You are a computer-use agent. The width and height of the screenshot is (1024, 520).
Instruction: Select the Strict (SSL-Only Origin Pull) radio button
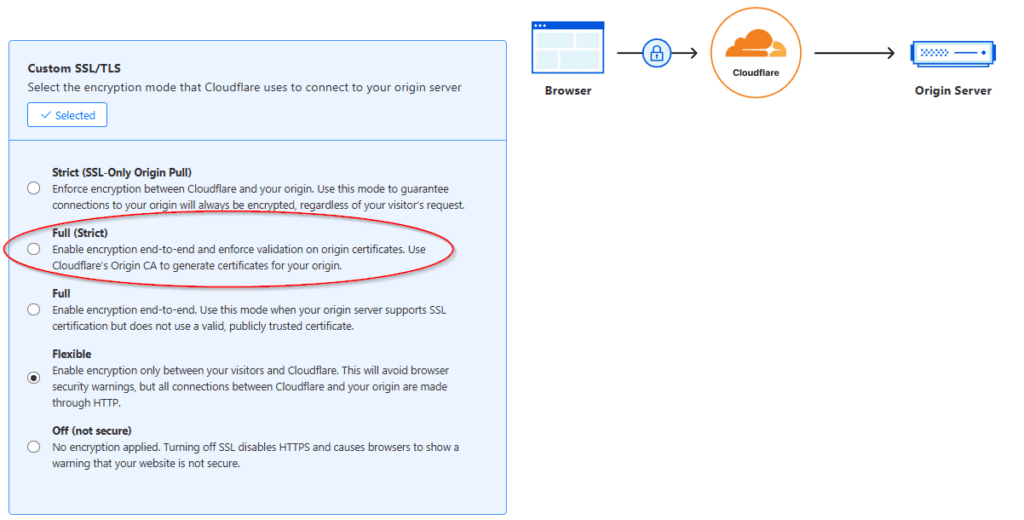pos(34,188)
